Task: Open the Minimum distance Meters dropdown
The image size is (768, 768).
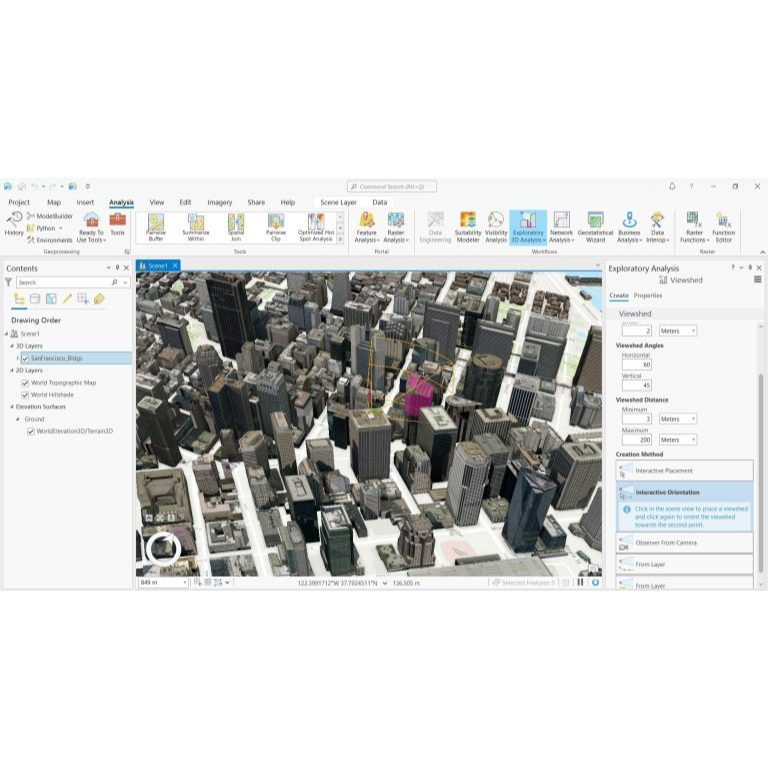Action: pyautogui.click(x=677, y=419)
